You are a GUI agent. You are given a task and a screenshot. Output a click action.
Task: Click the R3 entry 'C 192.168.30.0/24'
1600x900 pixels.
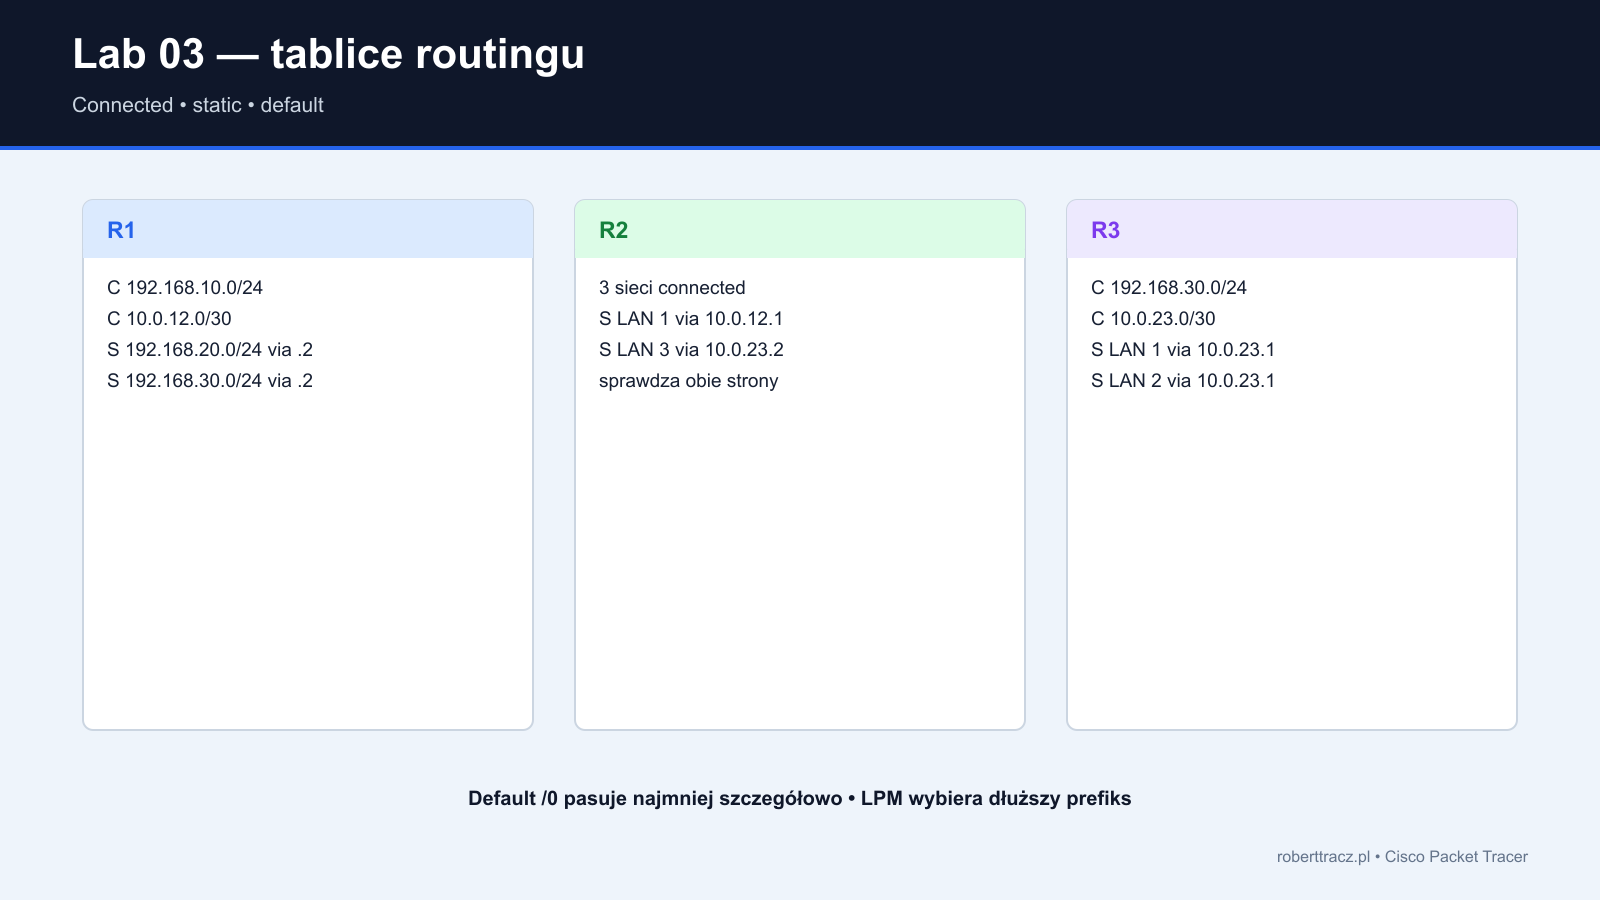coord(1169,288)
